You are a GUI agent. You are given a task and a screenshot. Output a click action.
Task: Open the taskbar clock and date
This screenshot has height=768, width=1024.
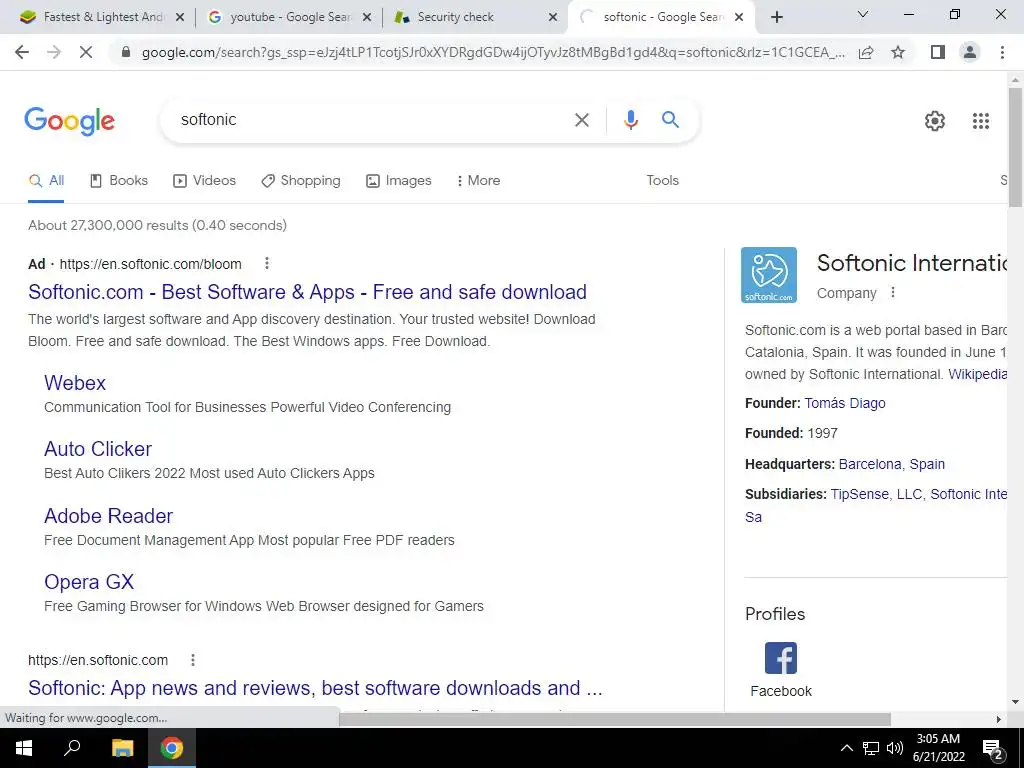(938, 748)
